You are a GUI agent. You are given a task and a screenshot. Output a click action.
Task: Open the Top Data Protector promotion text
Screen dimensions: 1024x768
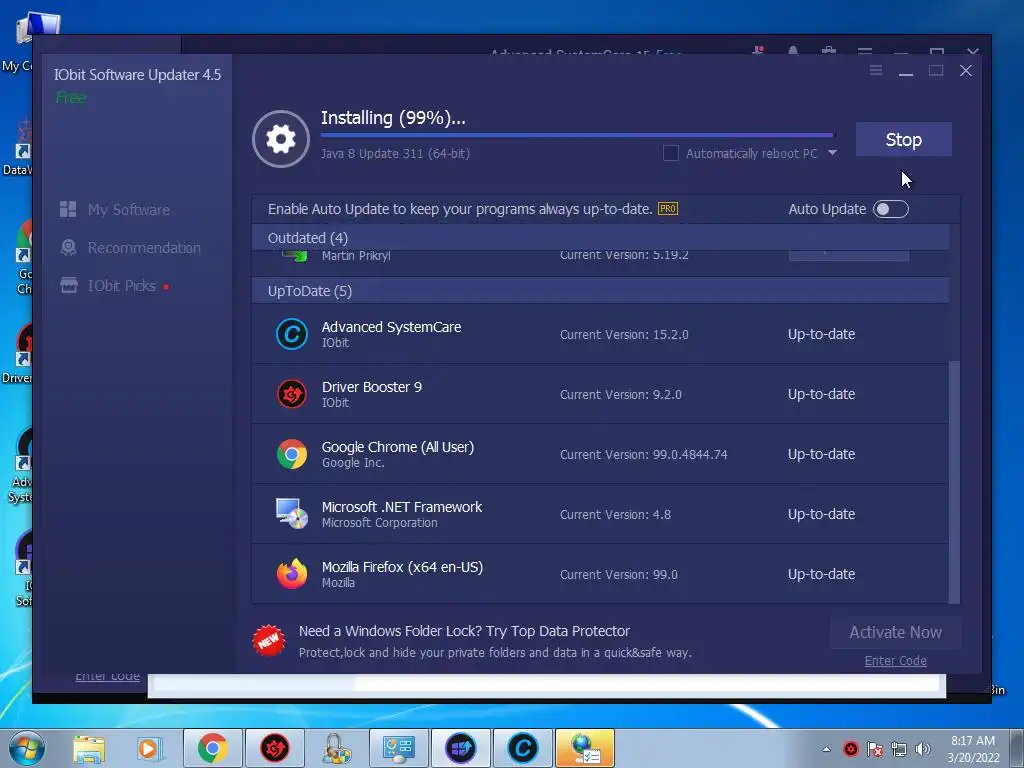(464, 631)
